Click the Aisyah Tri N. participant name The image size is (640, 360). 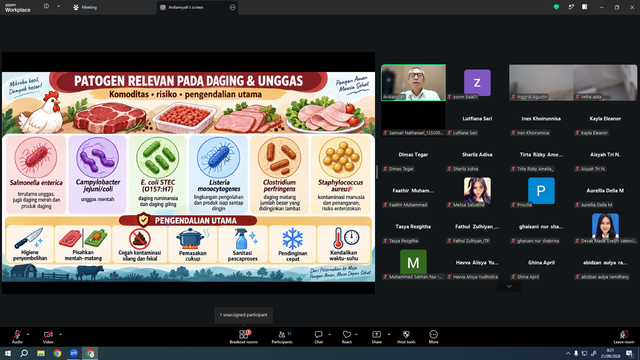[x=605, y=155]
